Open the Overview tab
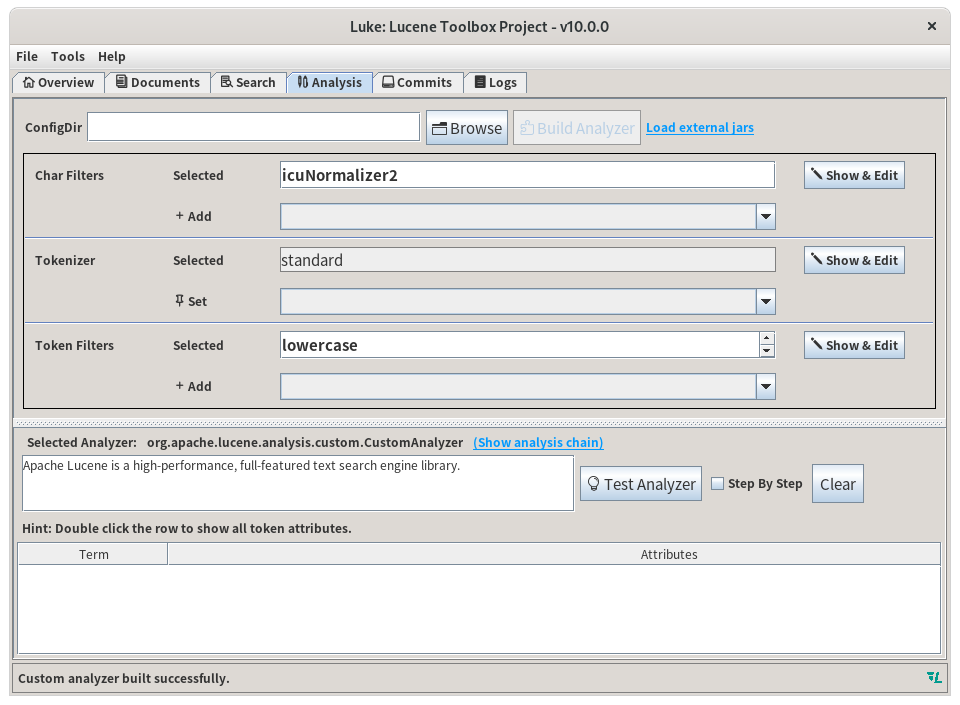The height and width of the screenshot is (705, 960). tap(59, 83)
